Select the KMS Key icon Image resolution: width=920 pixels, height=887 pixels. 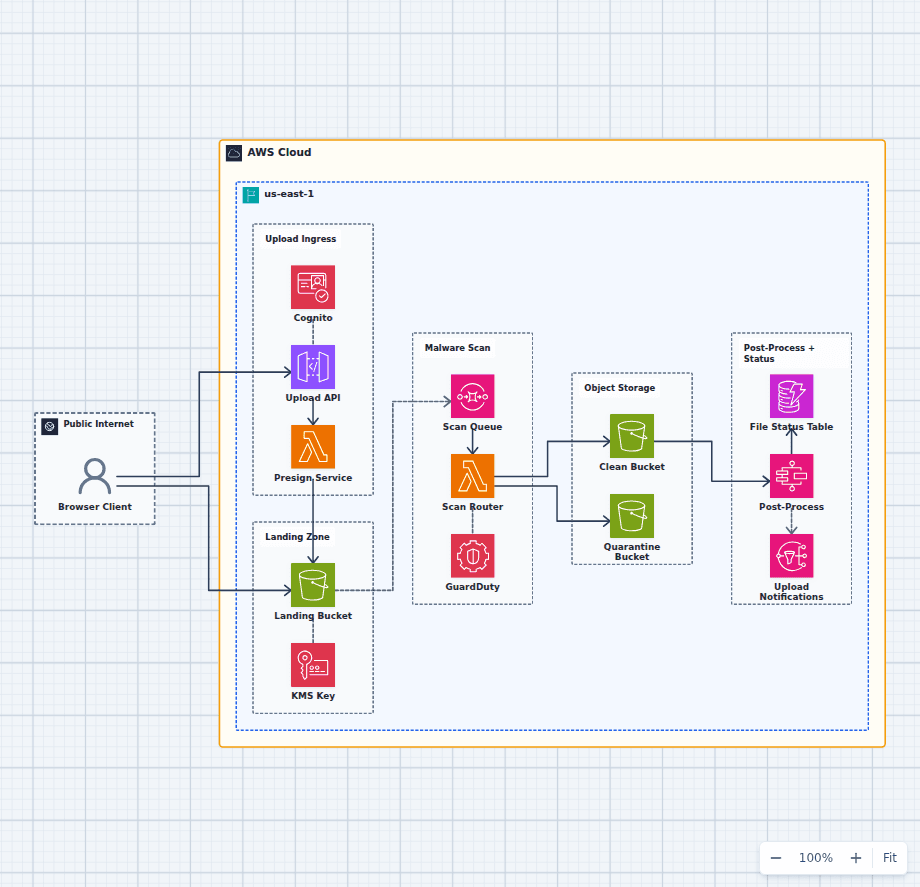[313, 665]
